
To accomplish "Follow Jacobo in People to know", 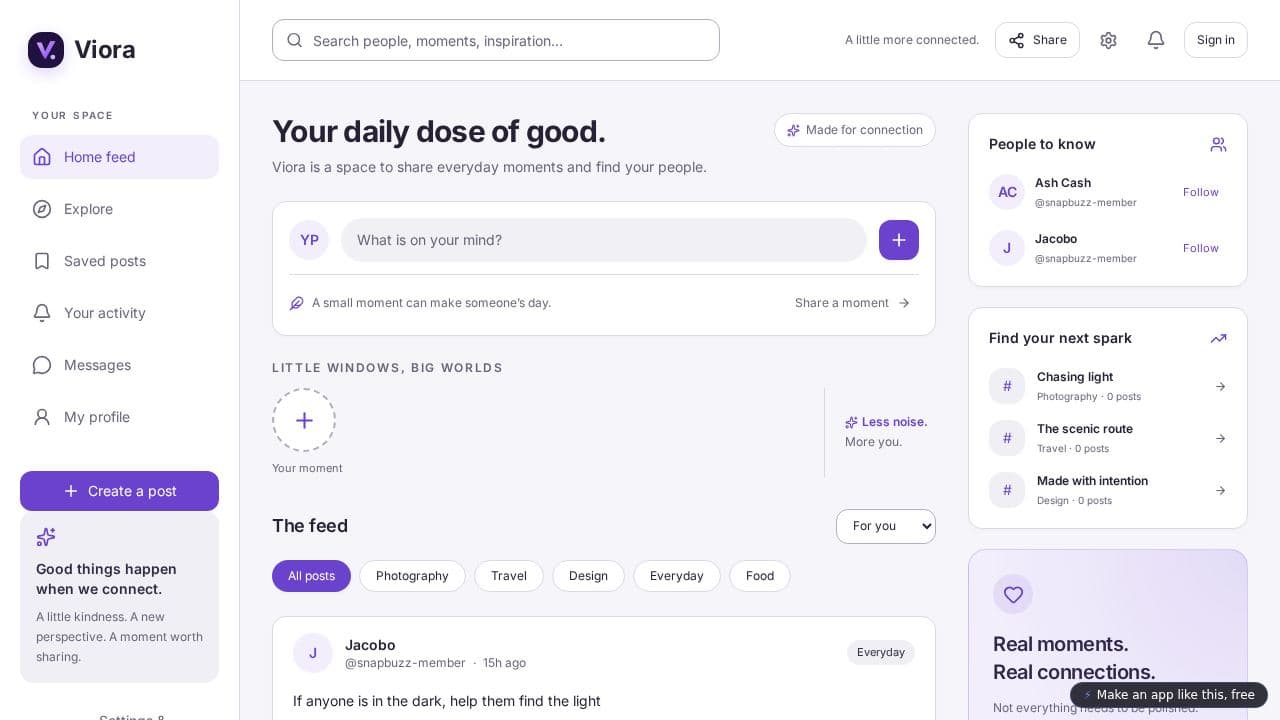I will click(1201, 248).
